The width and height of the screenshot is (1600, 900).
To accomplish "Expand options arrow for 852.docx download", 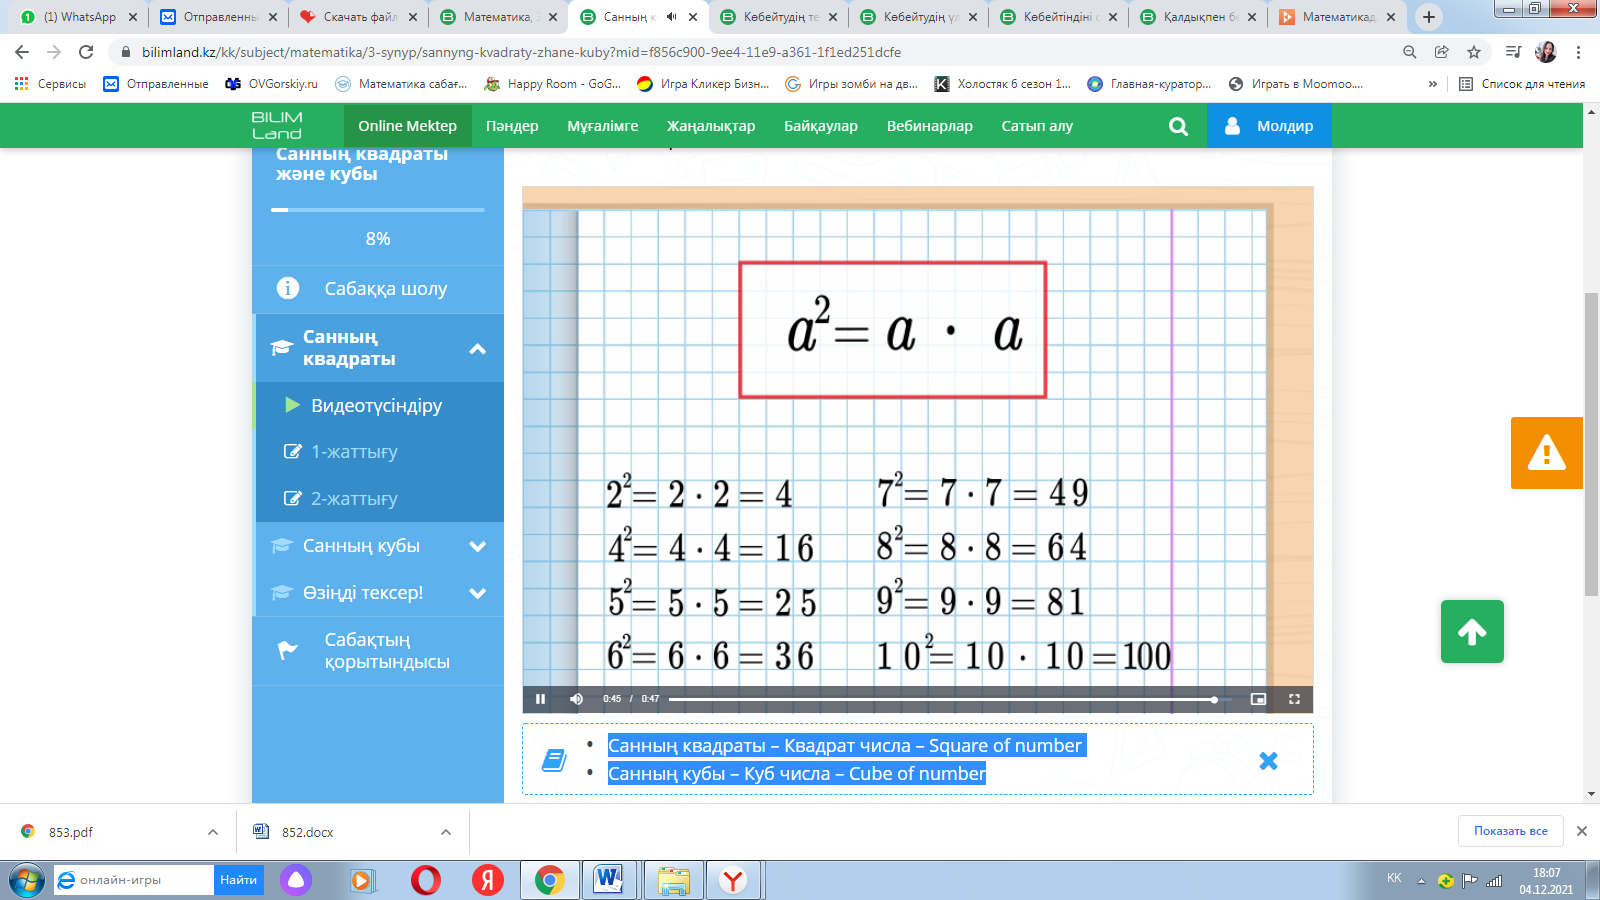I will (x=446, y=832).
